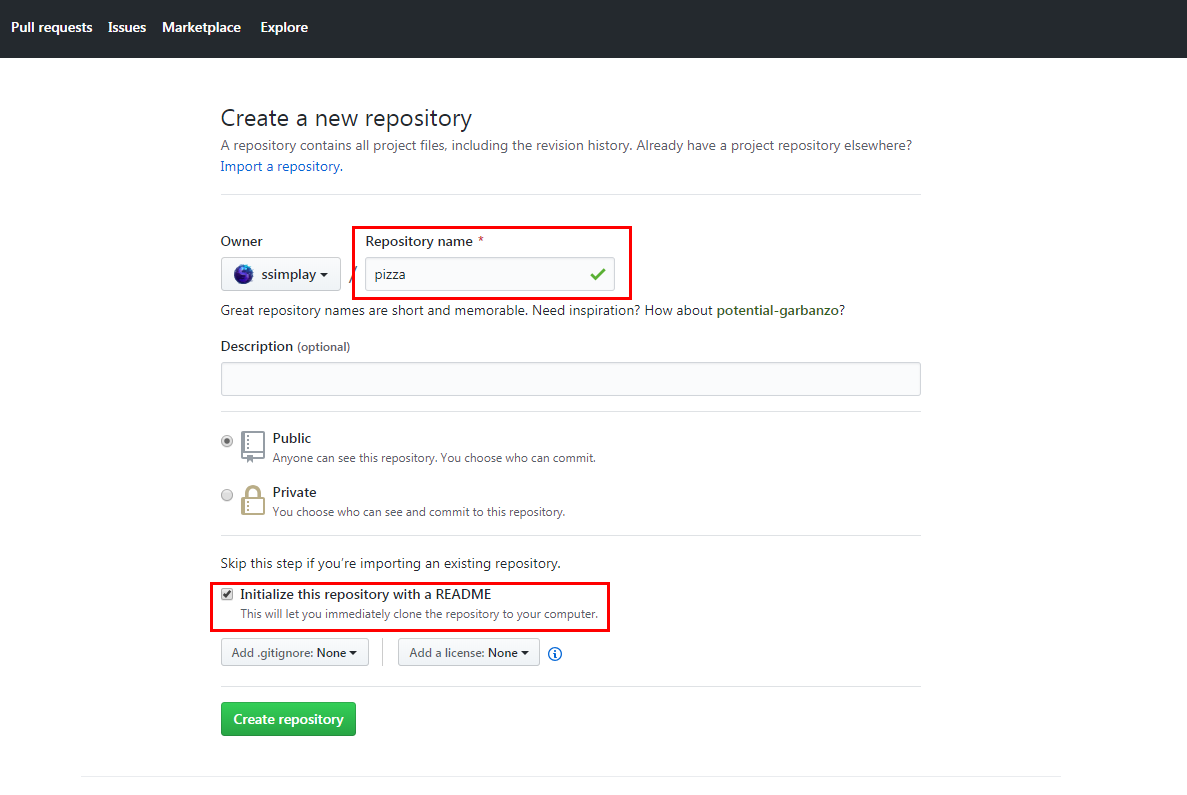Use the suggested name potential-garbanzo
The height and width of the screenshot is (795, 1187).
click(x=777, y=310)
